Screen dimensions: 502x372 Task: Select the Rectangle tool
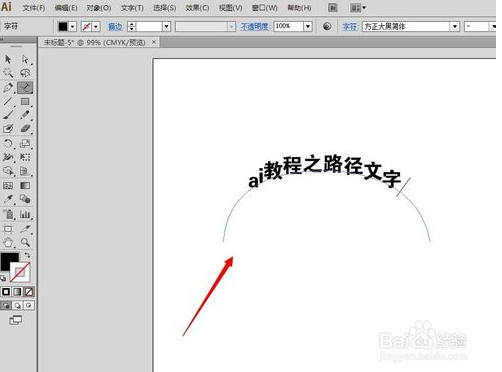tap(25, 101)
